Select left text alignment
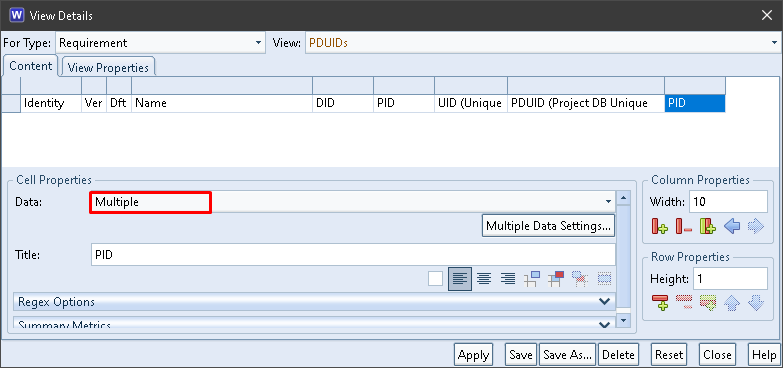The image size is (783, 368). (459, 279)
